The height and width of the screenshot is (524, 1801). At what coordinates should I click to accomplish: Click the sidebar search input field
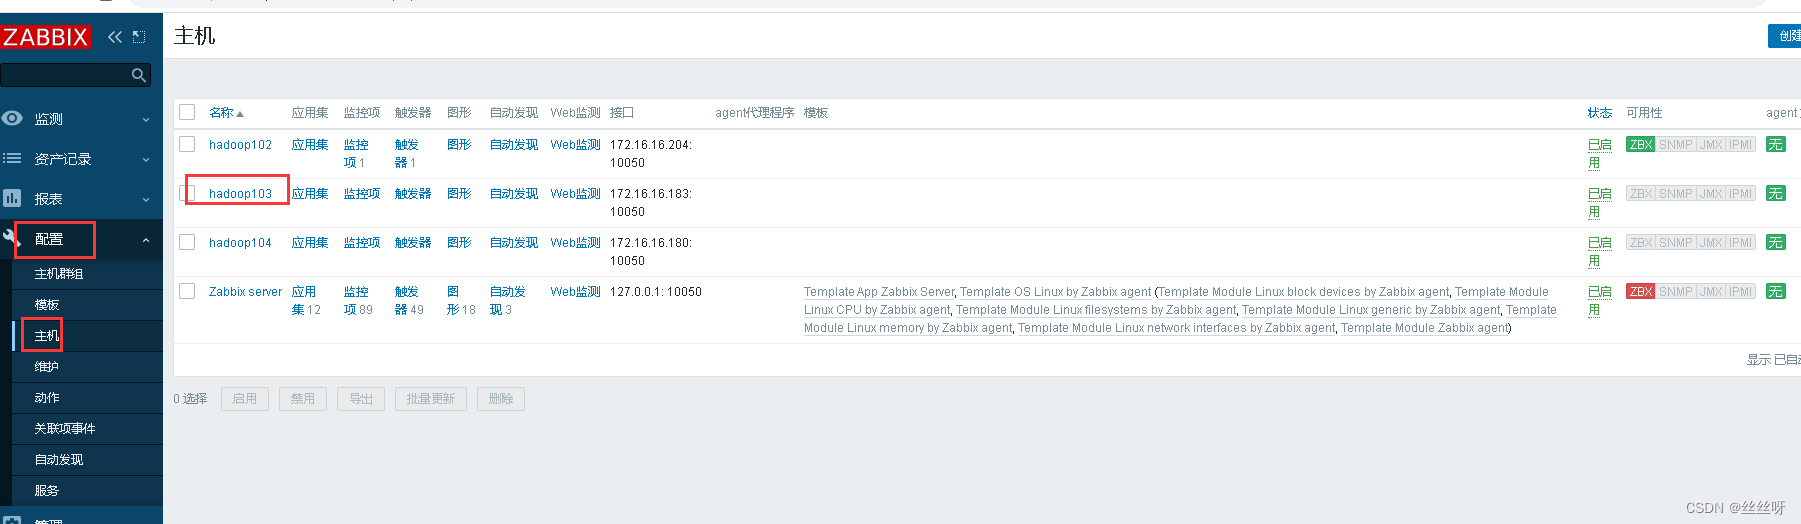[65, 75]
